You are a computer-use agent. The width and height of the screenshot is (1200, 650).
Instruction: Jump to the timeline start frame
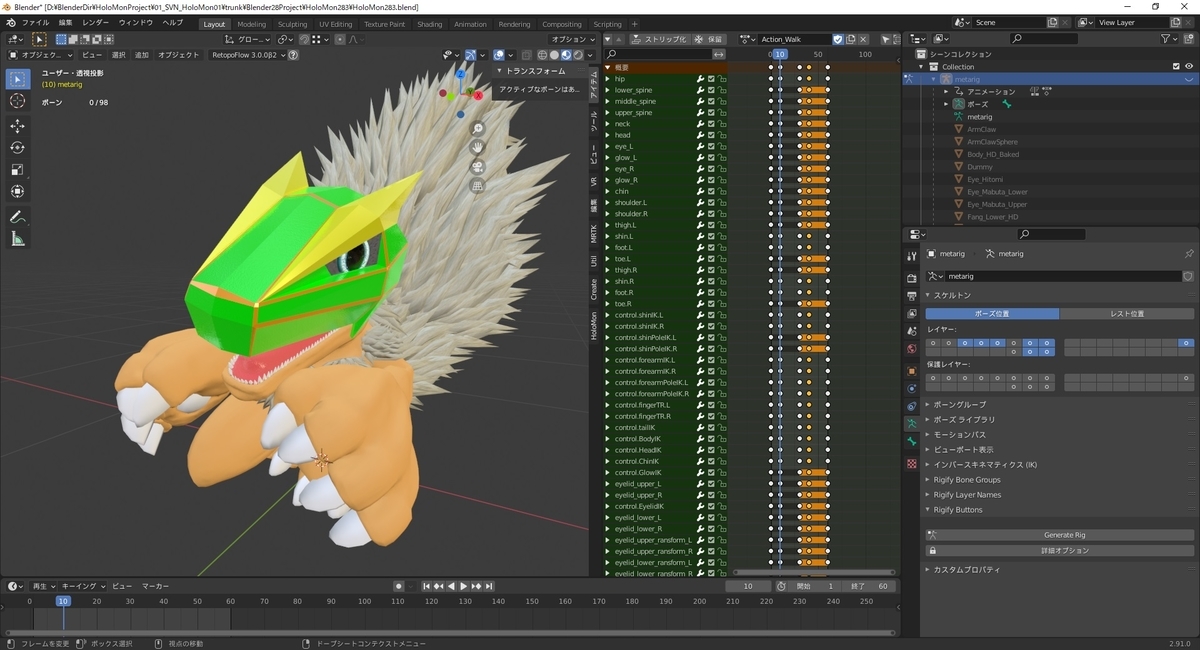click(x=427, y=586)
